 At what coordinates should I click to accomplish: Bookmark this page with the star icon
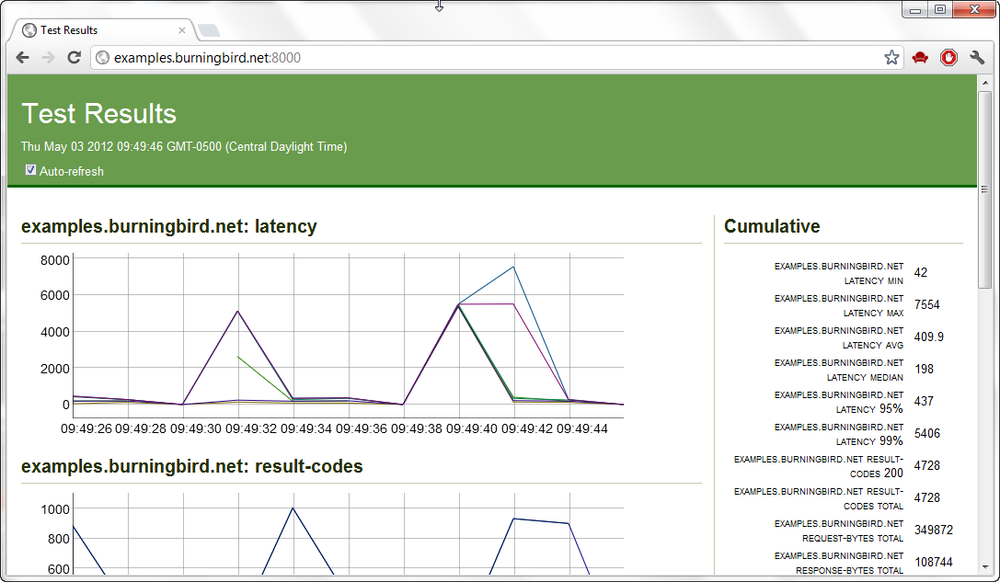click(x=891, y=58)
